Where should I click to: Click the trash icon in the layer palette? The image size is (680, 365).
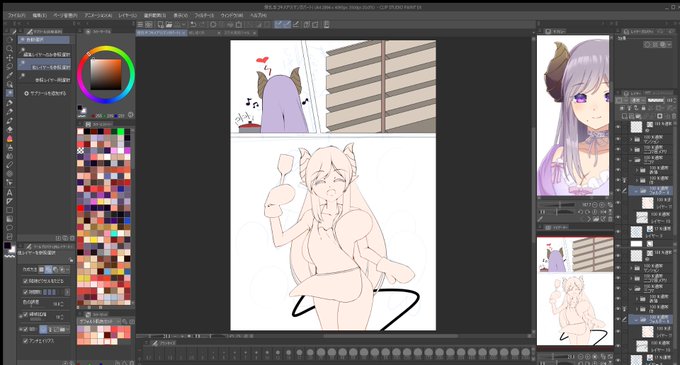pyautogui.click(x=673, y=116)
